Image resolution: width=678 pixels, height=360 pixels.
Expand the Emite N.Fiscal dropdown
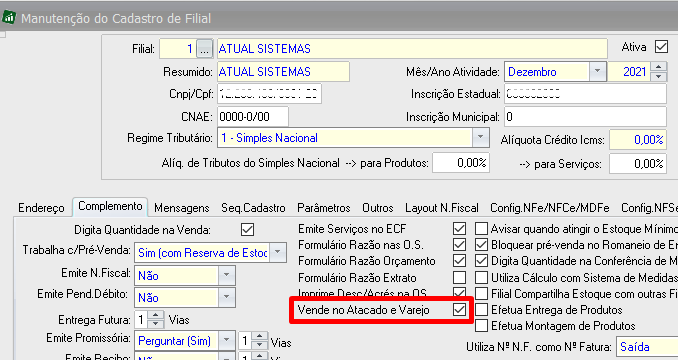227,275
